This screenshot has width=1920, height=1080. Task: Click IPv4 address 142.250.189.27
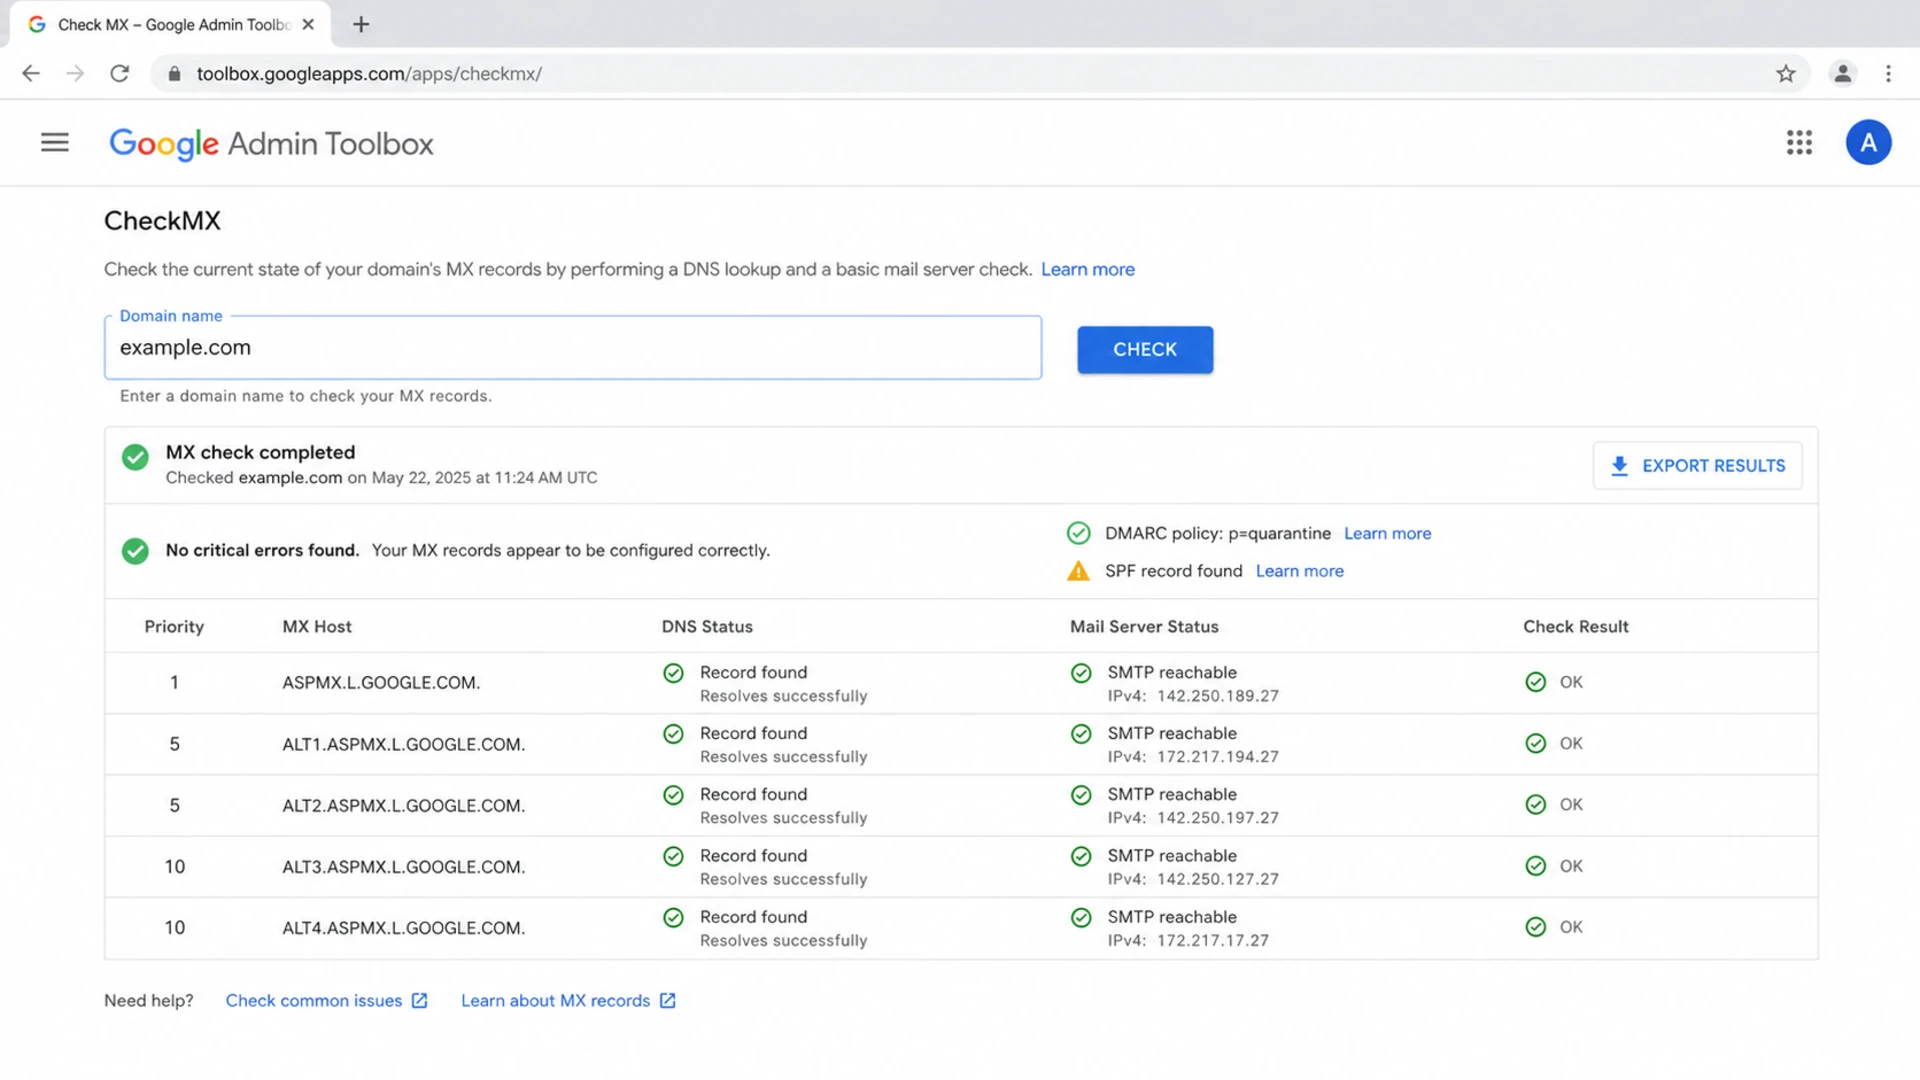pos(1218,696)
